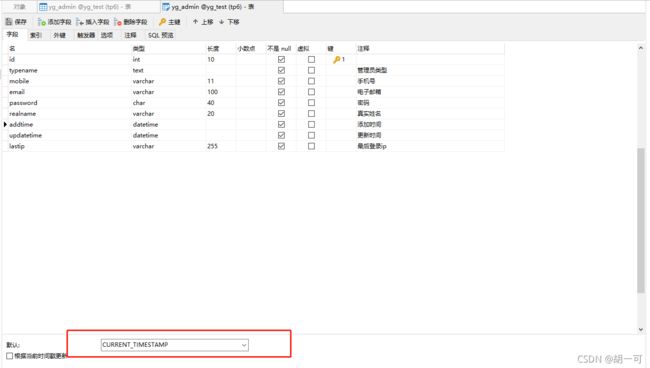Enable Virtual checkbox for id field
650x368 pixels.
tap(311, 60)
